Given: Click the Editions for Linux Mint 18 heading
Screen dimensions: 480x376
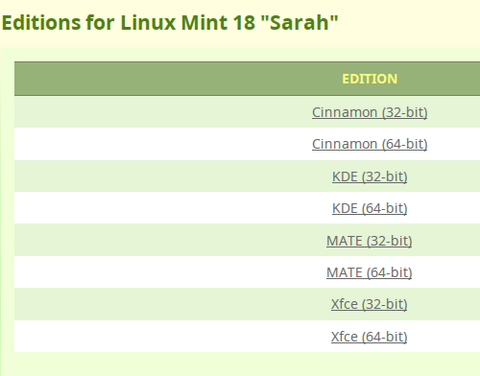Looking at the screenshot, I should click(170, 22).
